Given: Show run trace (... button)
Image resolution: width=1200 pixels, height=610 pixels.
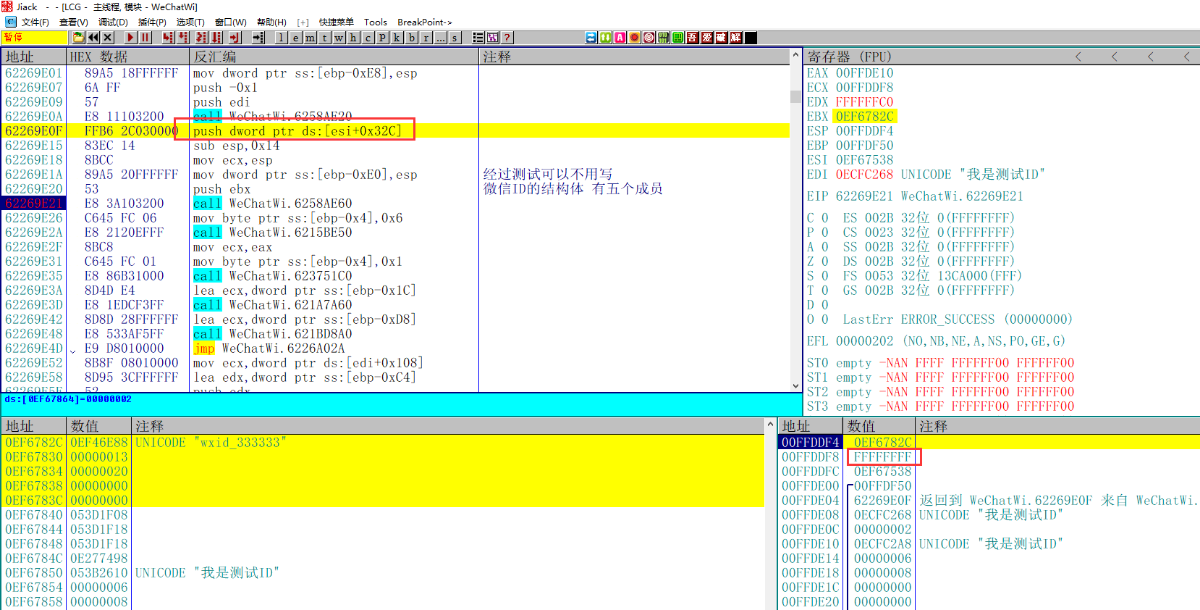Looking at the screenshot, I should [x=441, y=38].
